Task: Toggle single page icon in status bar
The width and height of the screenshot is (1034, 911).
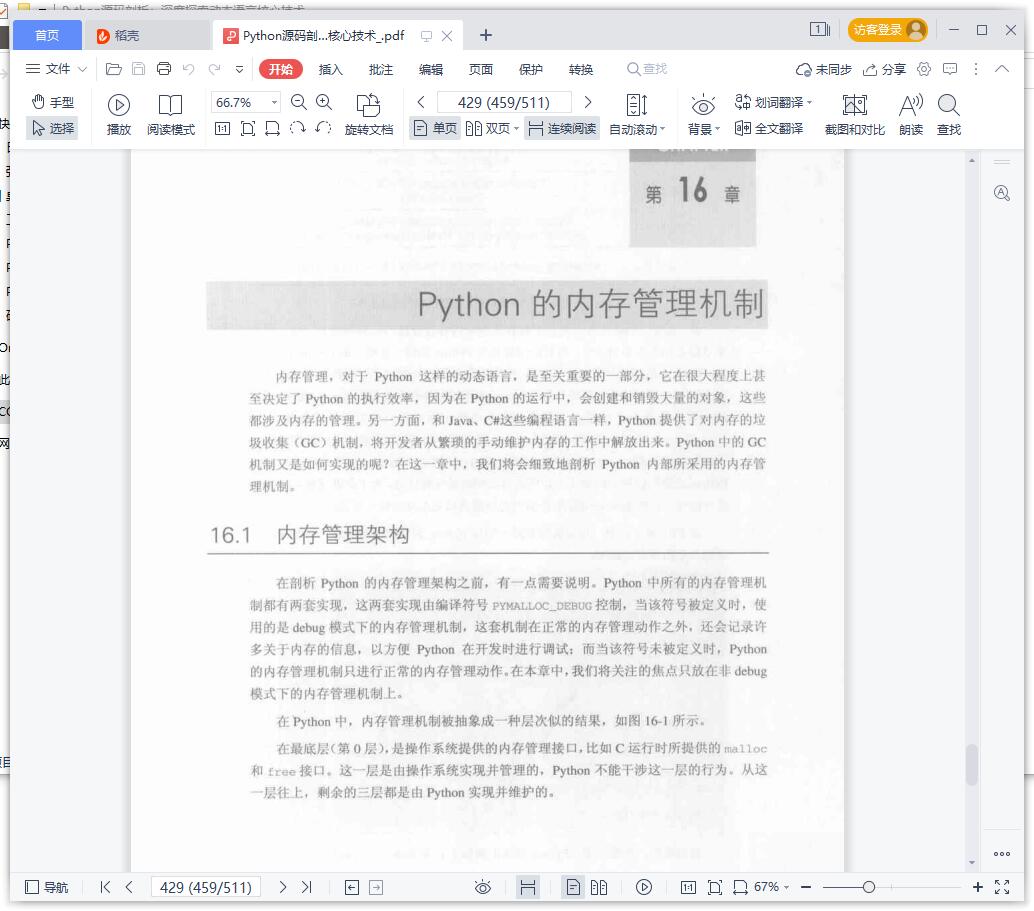Action: pos(574,887)
